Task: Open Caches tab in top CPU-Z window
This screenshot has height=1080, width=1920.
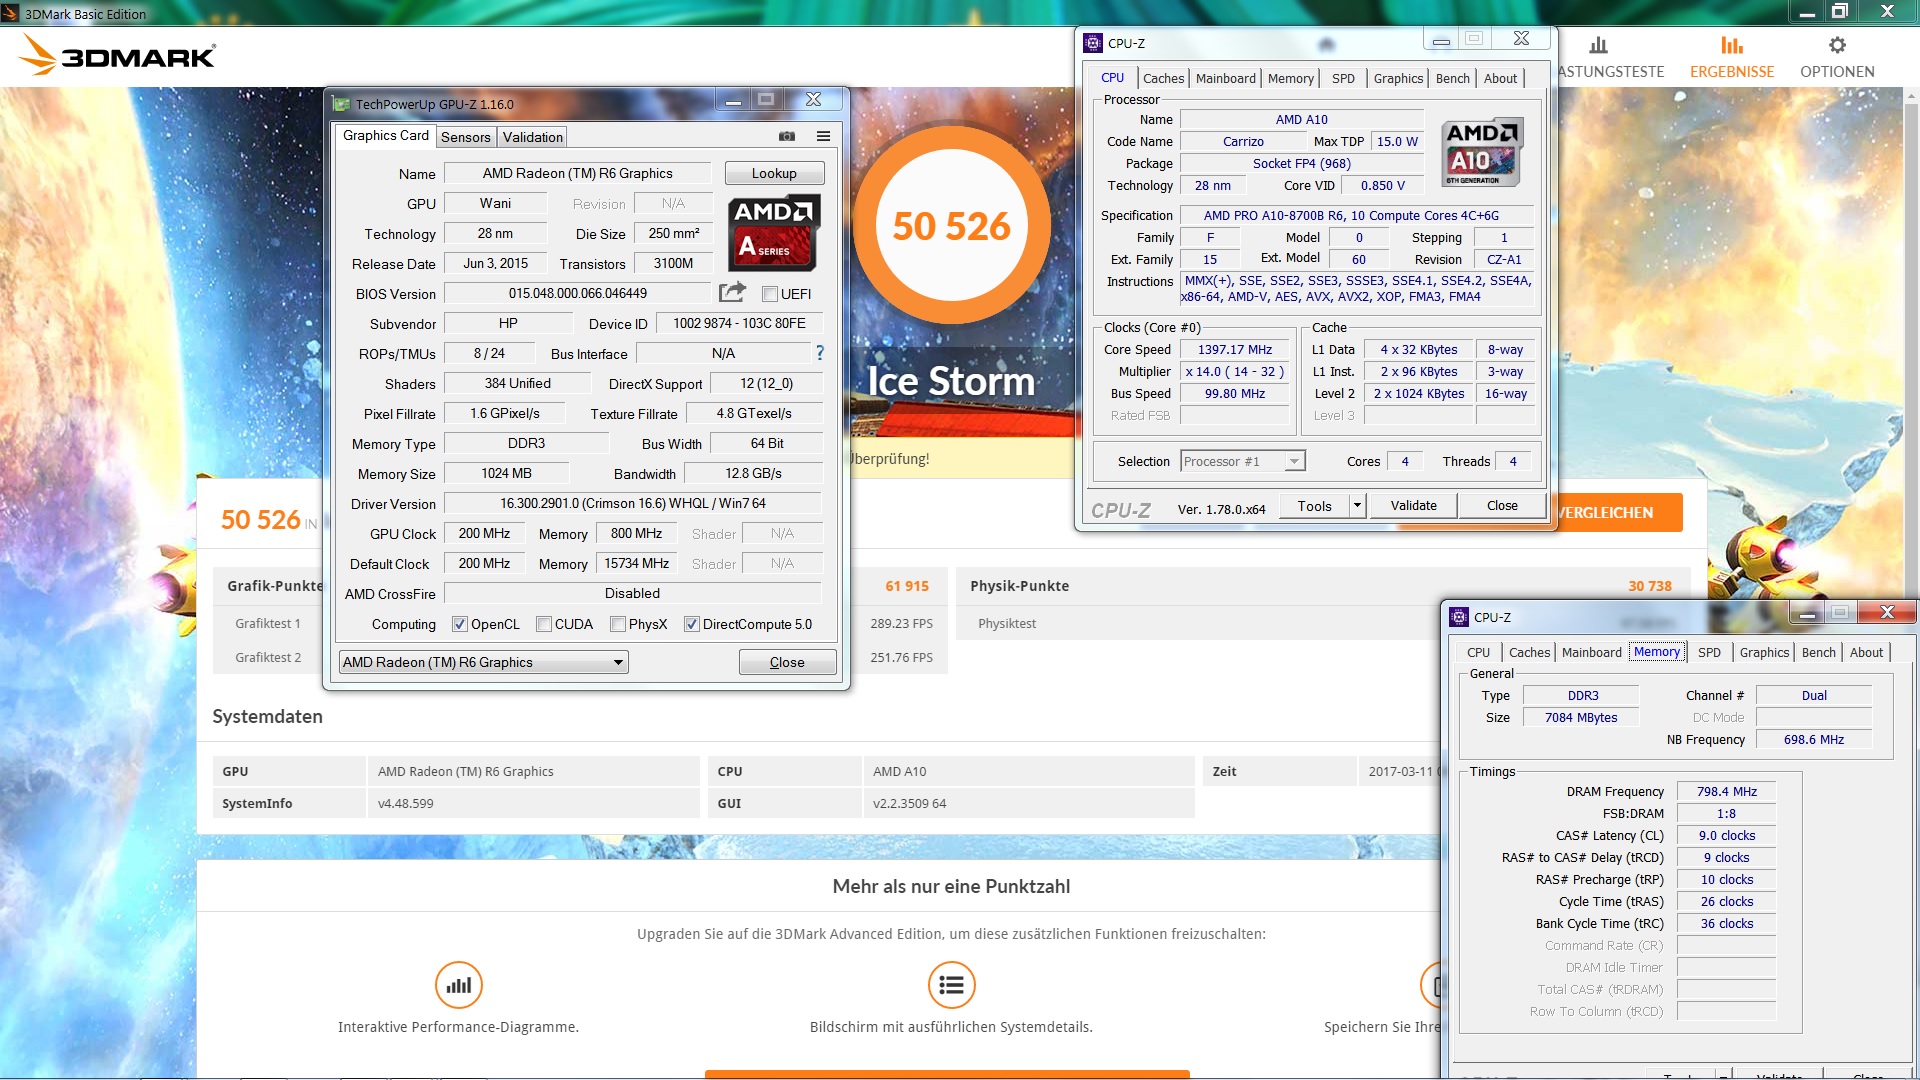Action: 1163,78
